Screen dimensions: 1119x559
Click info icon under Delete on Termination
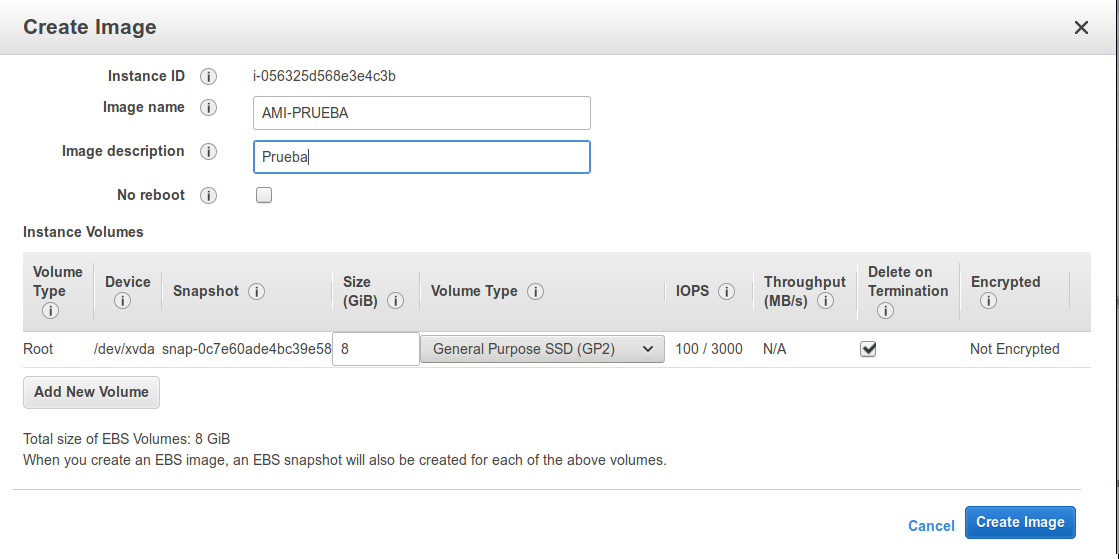pos(885,311)
